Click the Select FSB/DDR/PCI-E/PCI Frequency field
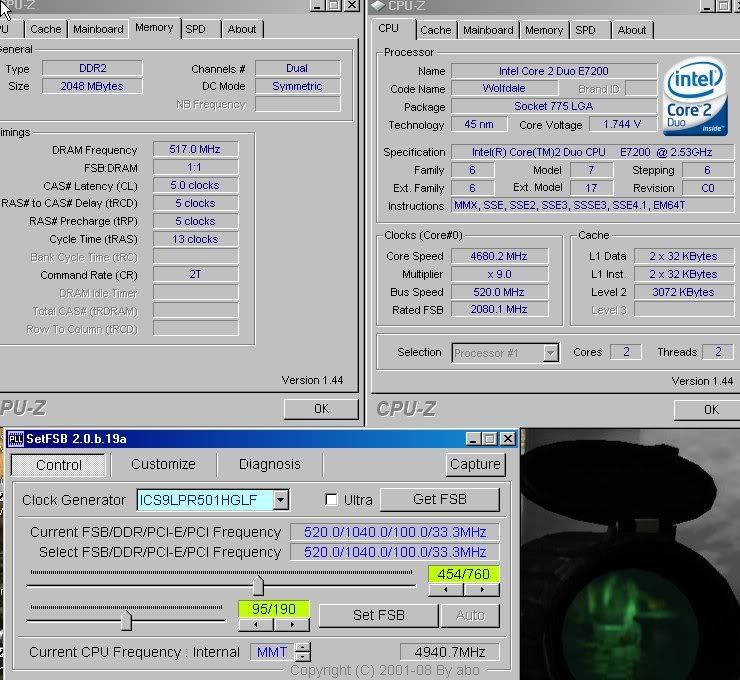The image size is (740, 680). [x=395, y=552]
